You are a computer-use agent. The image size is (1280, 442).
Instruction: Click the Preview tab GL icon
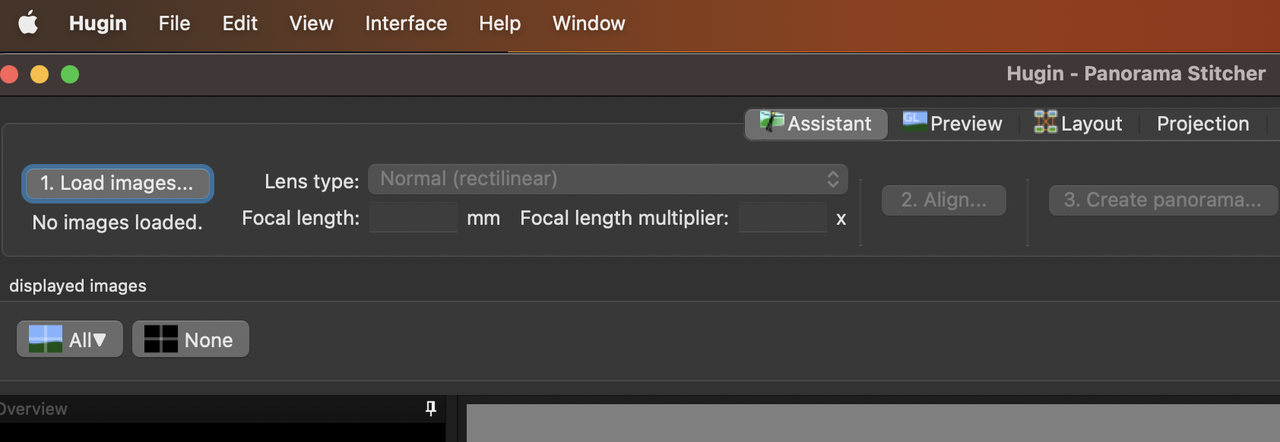click(x=914, y=120)
